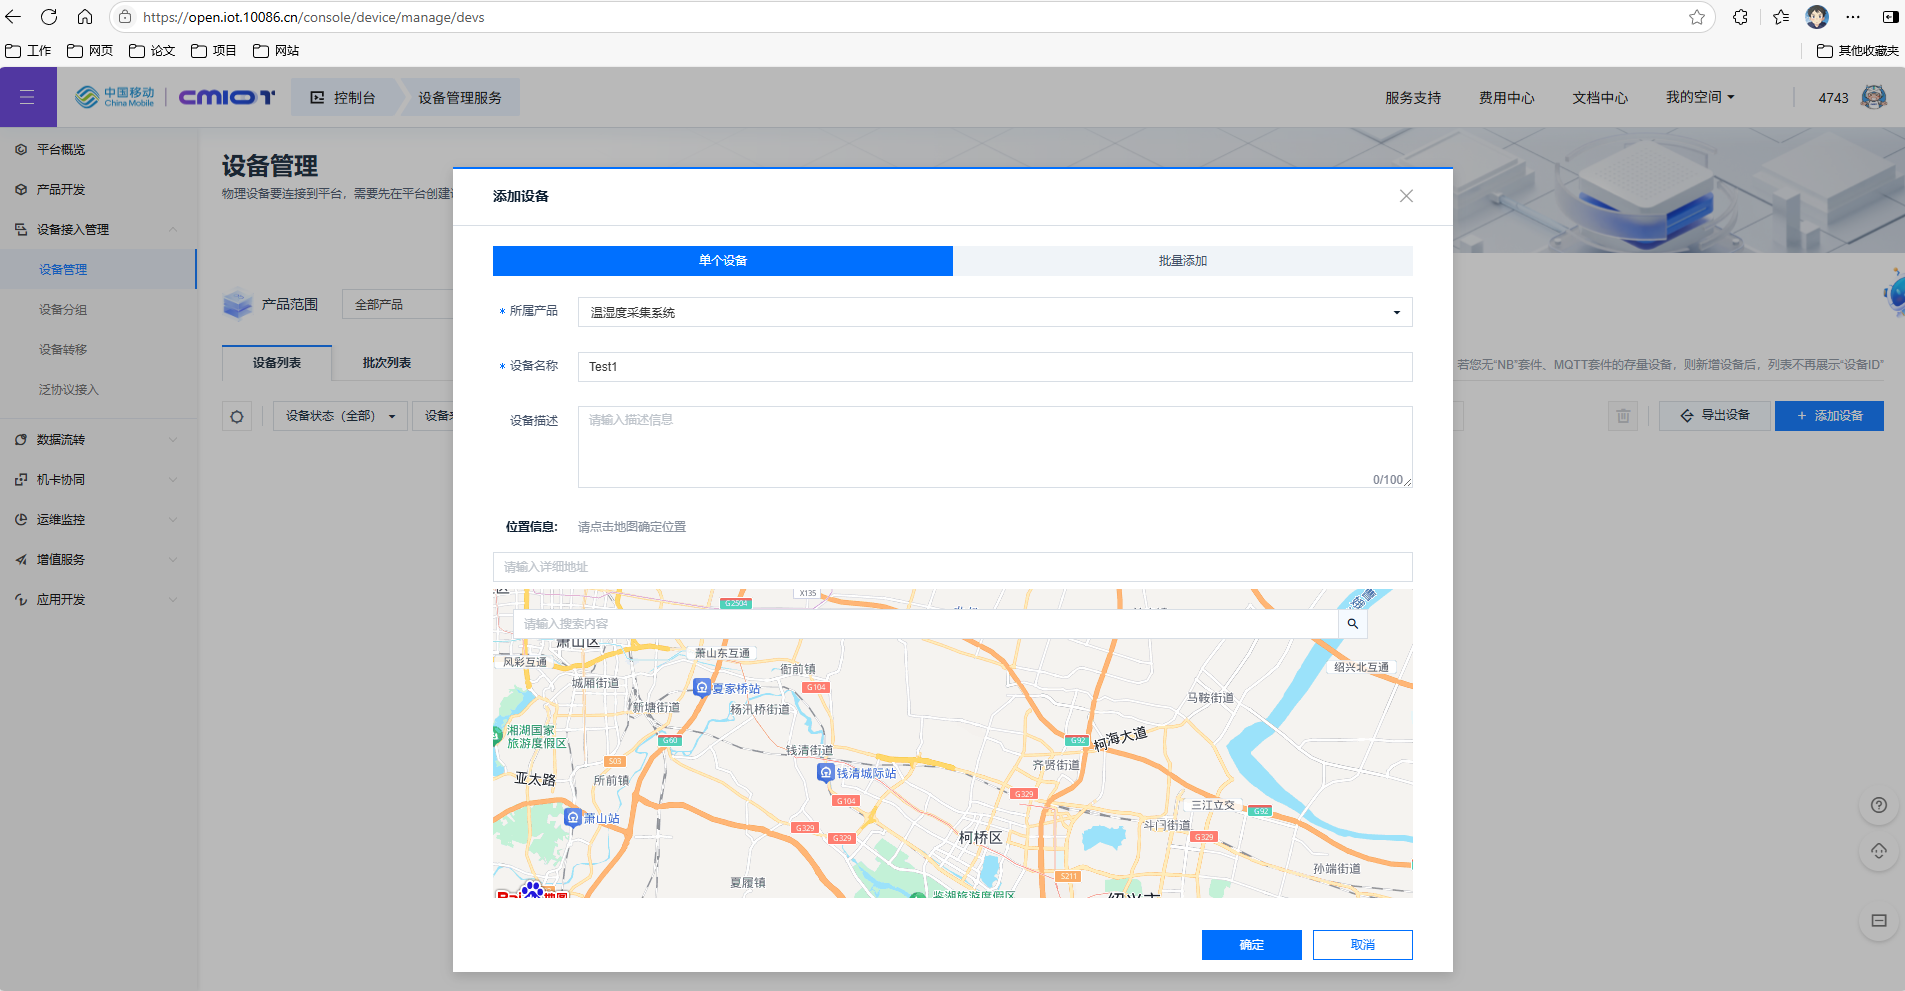Open the 应用开发 sidebar icon

[20, 599]
